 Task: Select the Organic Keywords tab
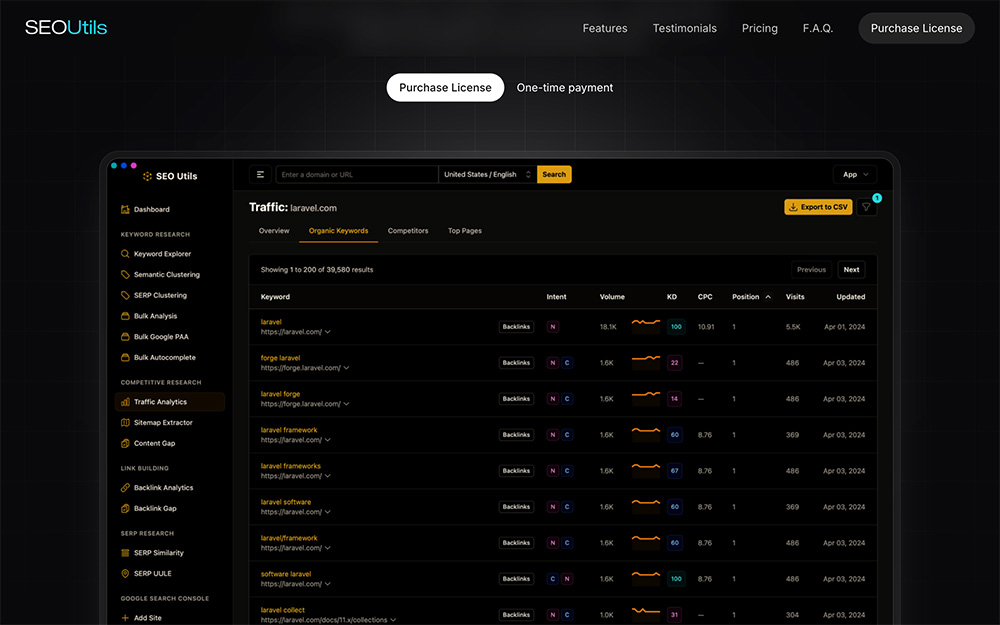click(339, 231)
